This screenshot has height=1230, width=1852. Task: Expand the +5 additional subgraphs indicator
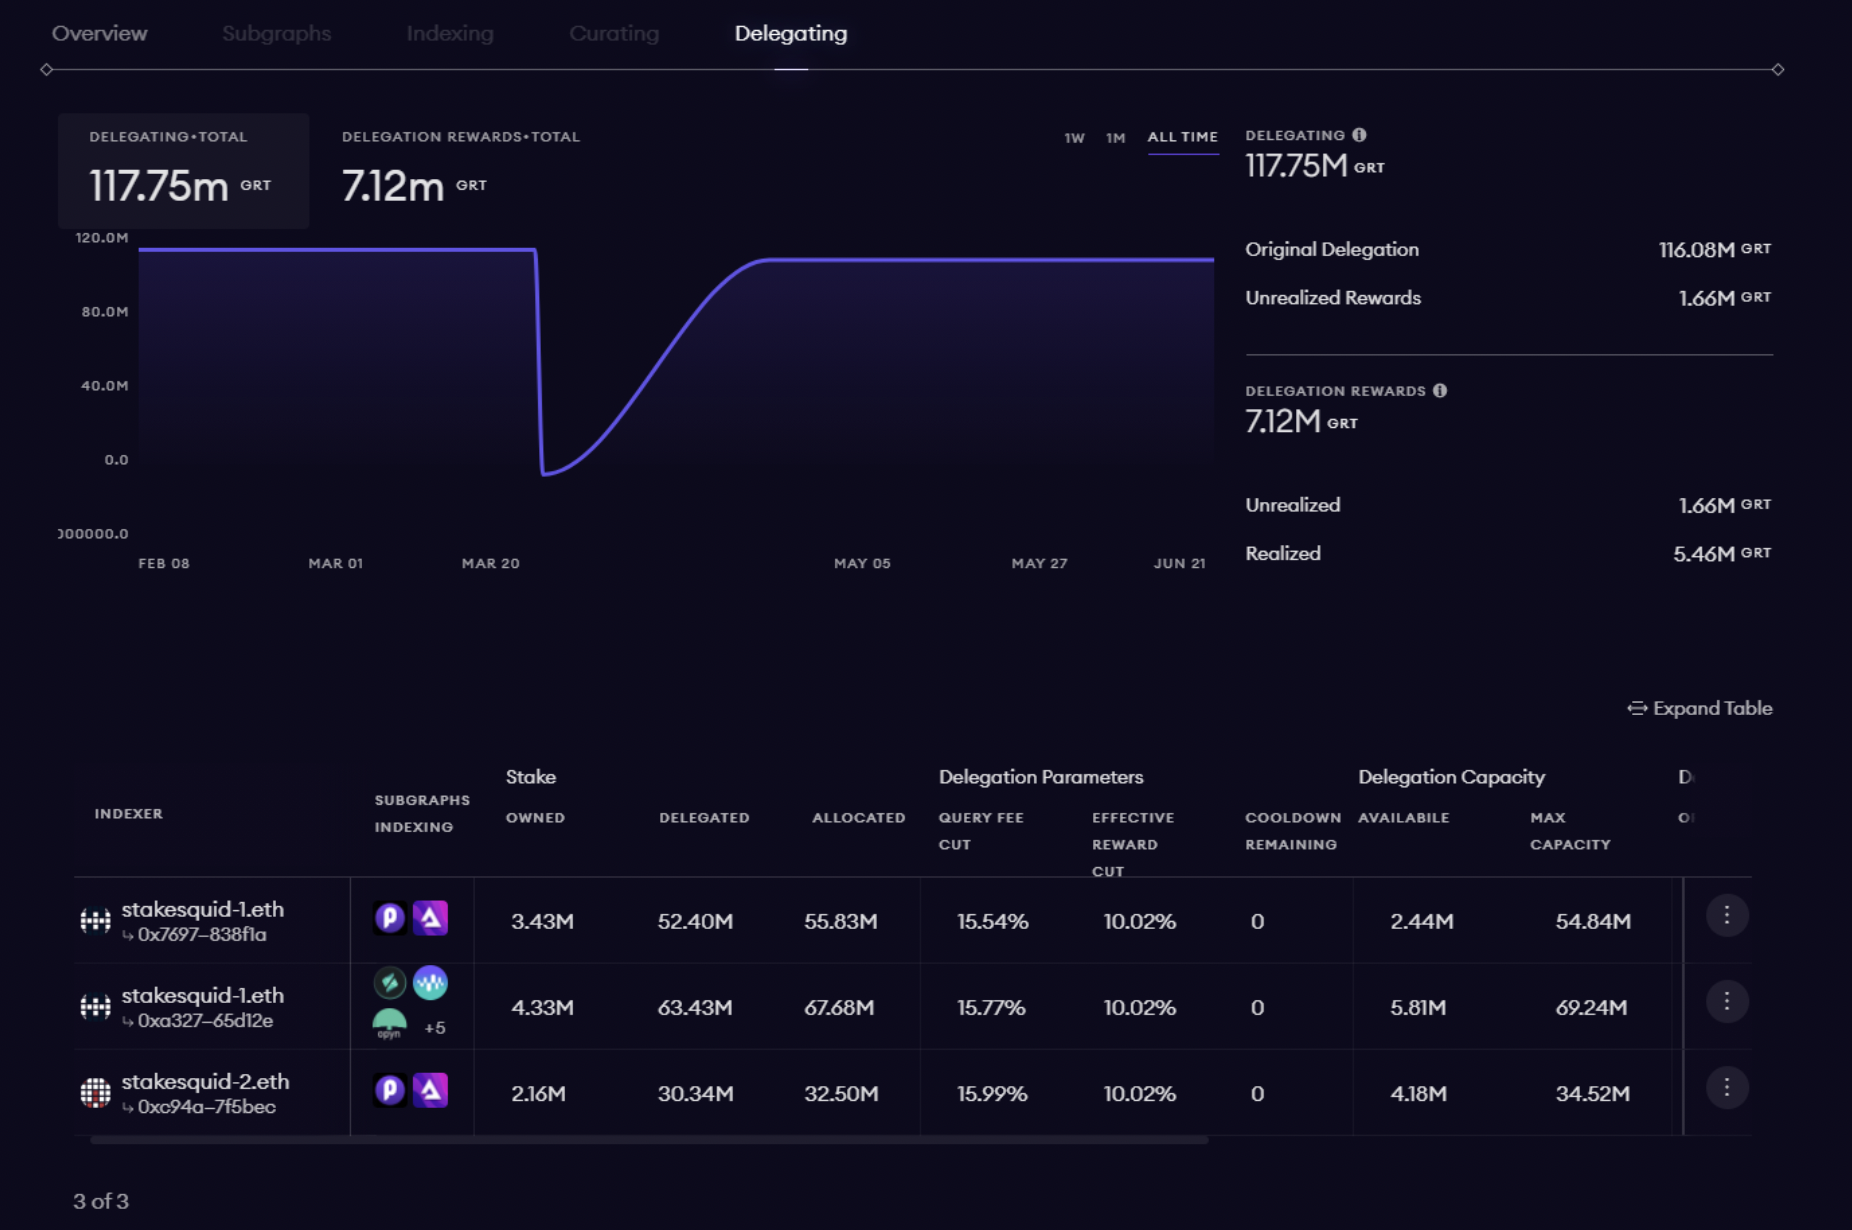pyautogui.click(x=435, y=1028)
